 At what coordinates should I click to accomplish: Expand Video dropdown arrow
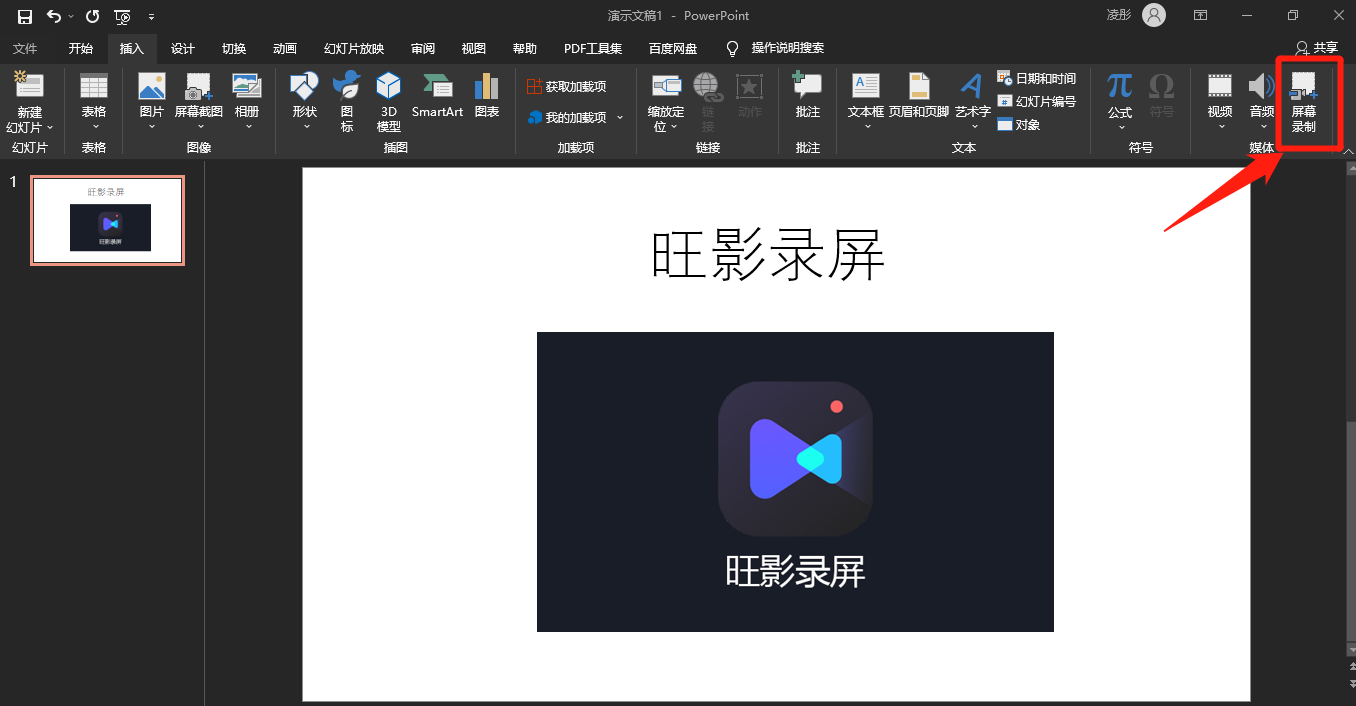pos(1221,127)
